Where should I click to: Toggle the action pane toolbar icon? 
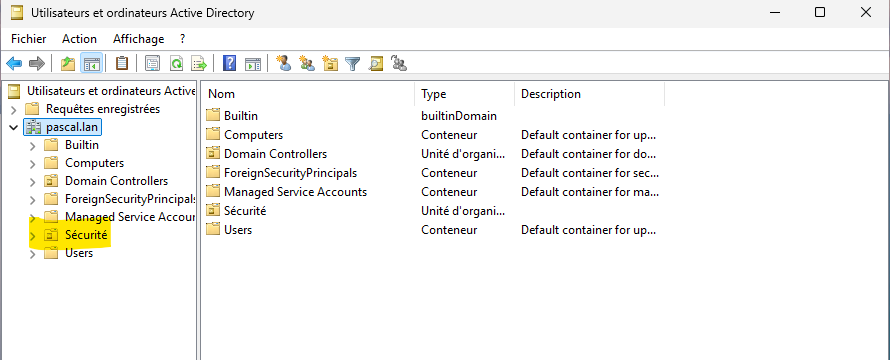pos(253,64)
